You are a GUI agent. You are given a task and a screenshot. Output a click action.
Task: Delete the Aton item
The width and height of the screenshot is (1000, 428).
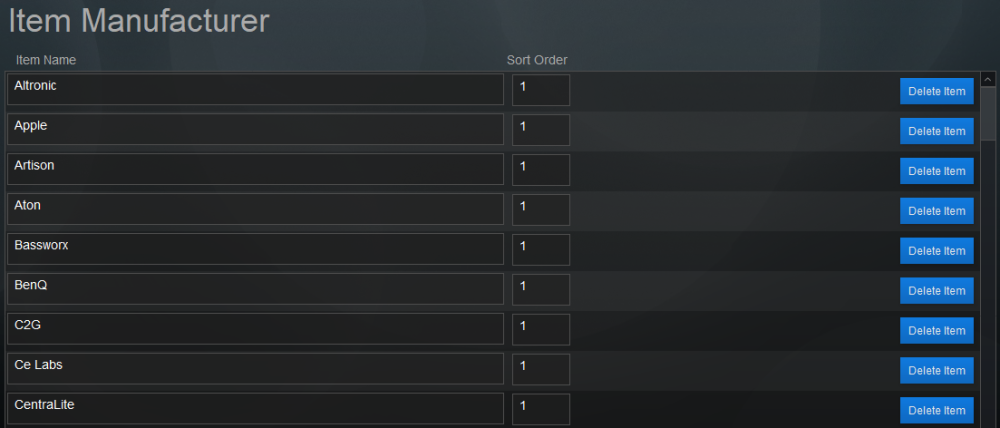(936, 211)
